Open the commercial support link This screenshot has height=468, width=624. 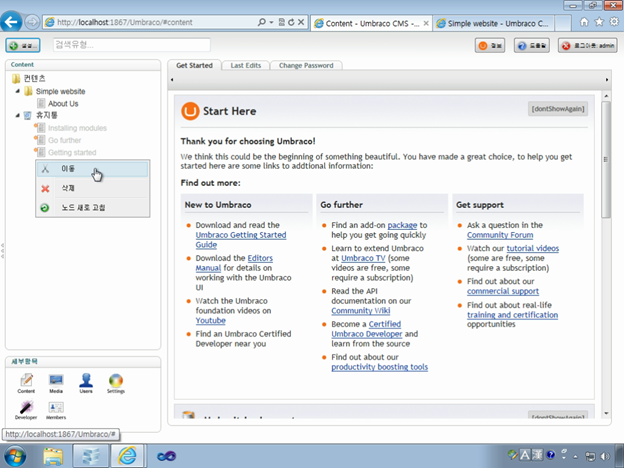[503, 291]
